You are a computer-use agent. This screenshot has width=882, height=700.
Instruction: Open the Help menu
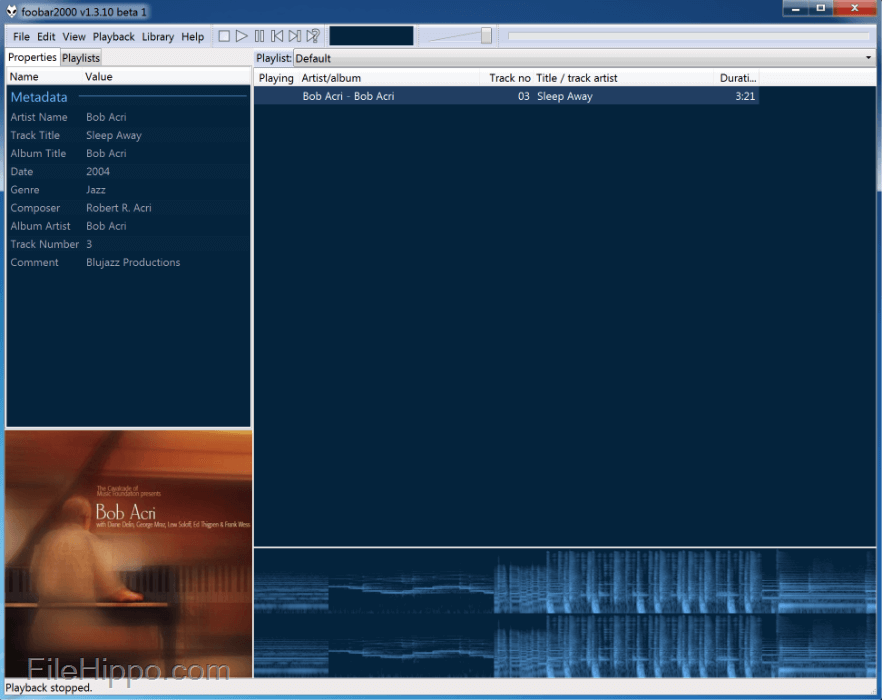coord(192,37)
